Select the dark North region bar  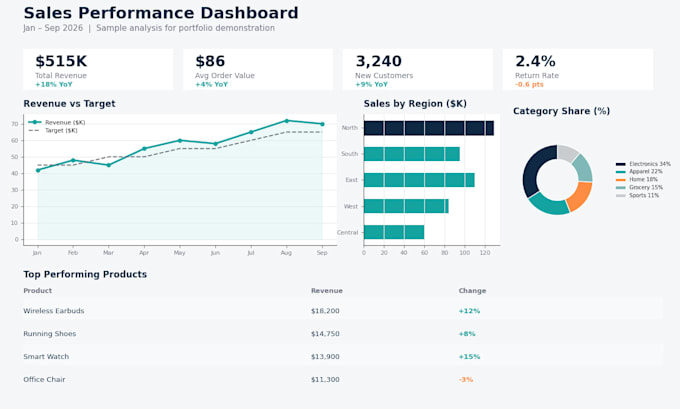pyautogui.click(x=428, y=128)
